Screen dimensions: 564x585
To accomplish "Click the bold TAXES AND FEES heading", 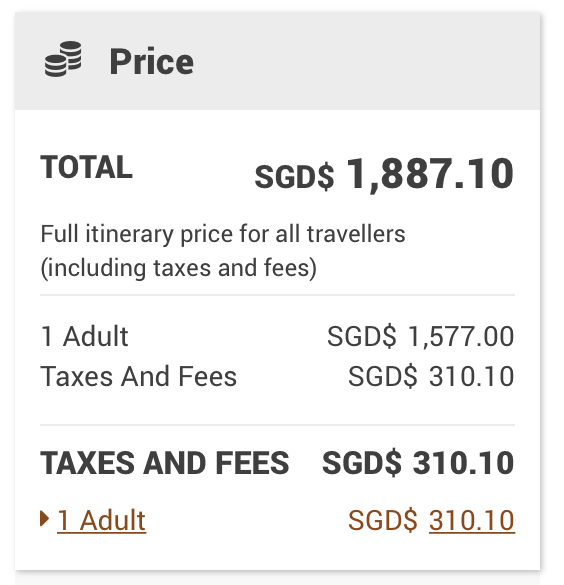I will point(164,463).
